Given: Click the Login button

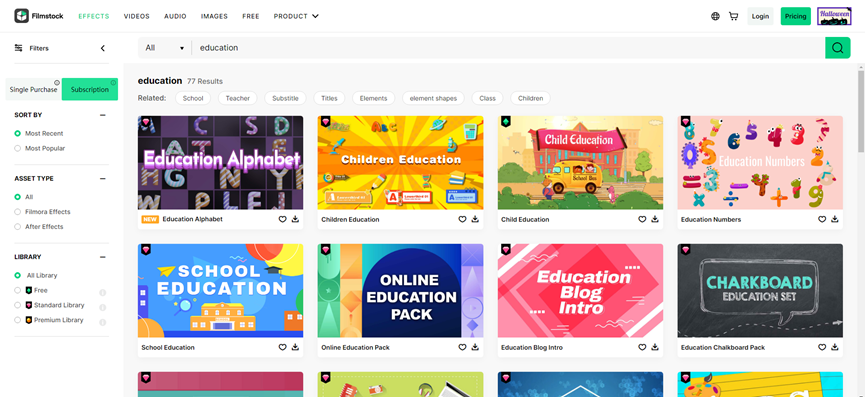Looking at the screenshot, I should (x=760, y=16).
